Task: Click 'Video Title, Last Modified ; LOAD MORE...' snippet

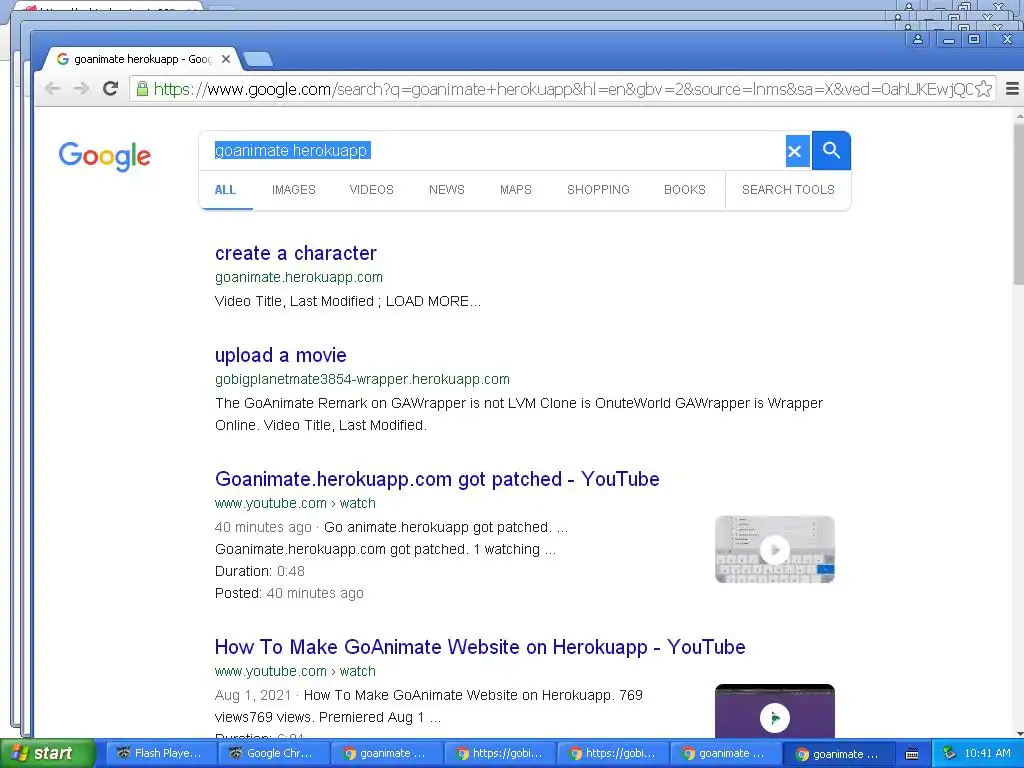Action: pyautogui.click(x=347, y=301)
